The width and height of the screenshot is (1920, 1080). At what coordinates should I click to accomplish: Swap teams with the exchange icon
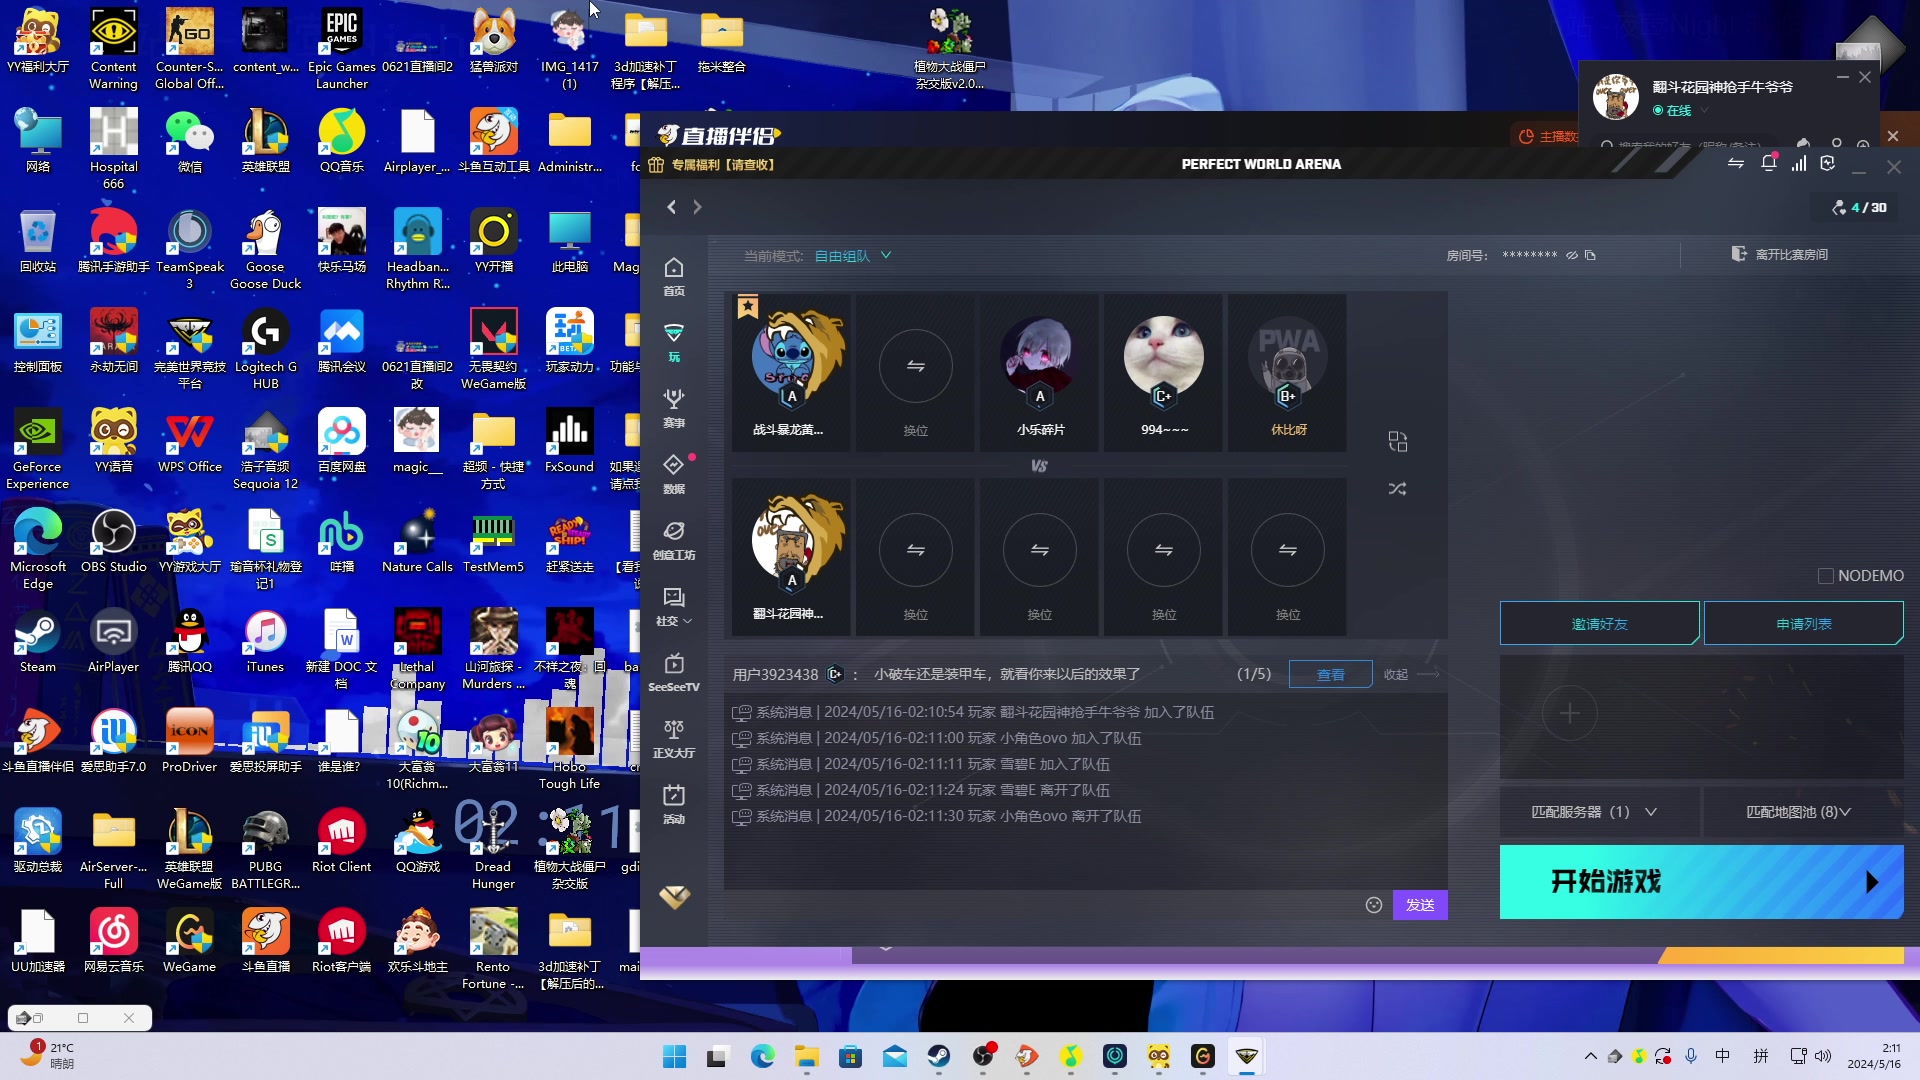[1398, 441]
